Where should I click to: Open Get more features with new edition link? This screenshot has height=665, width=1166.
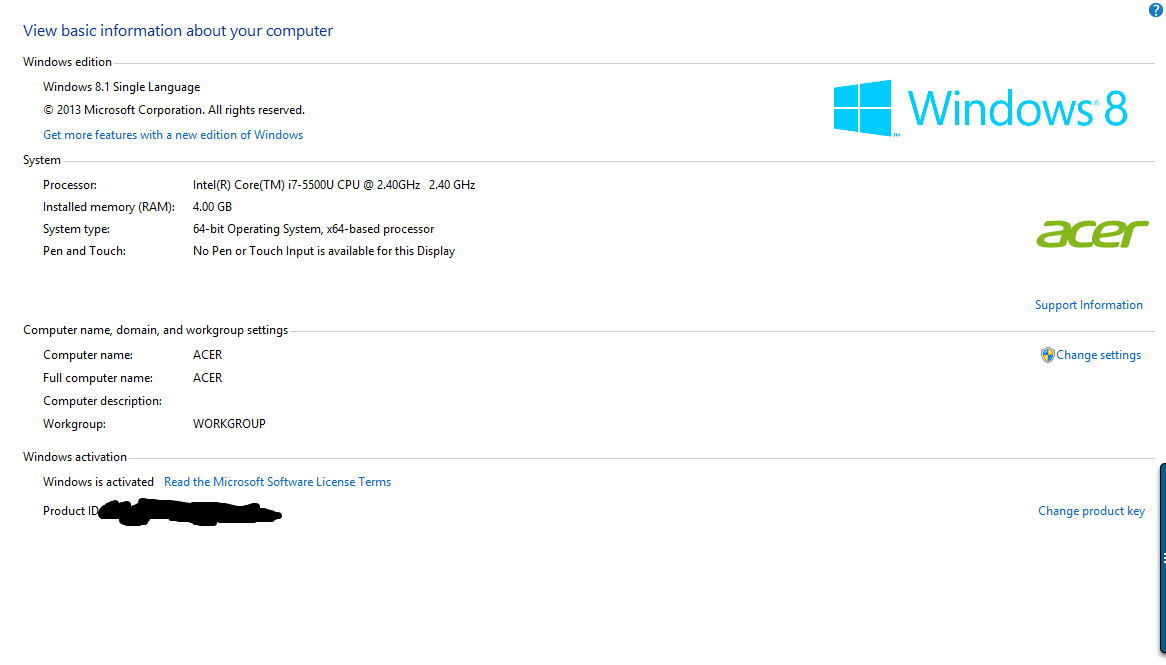[173, 135]
